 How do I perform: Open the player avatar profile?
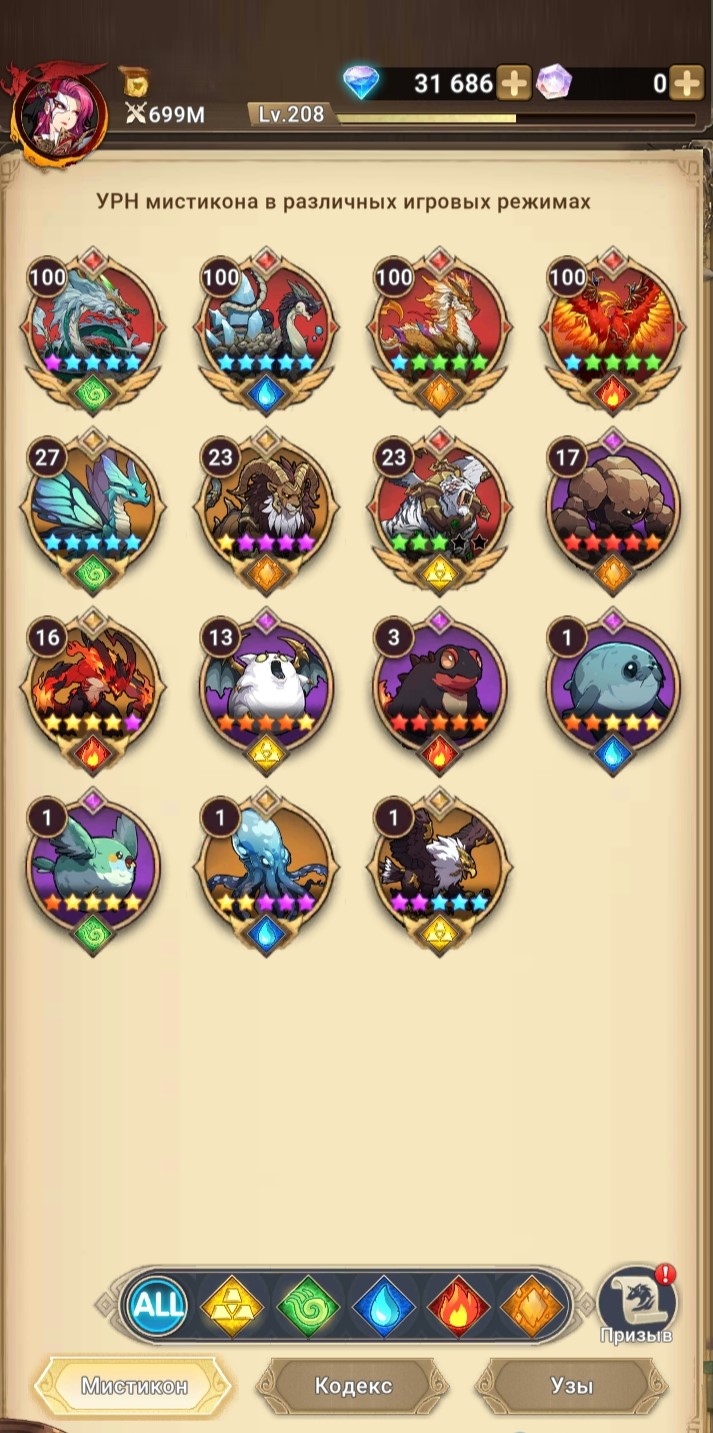click(58, 115)
